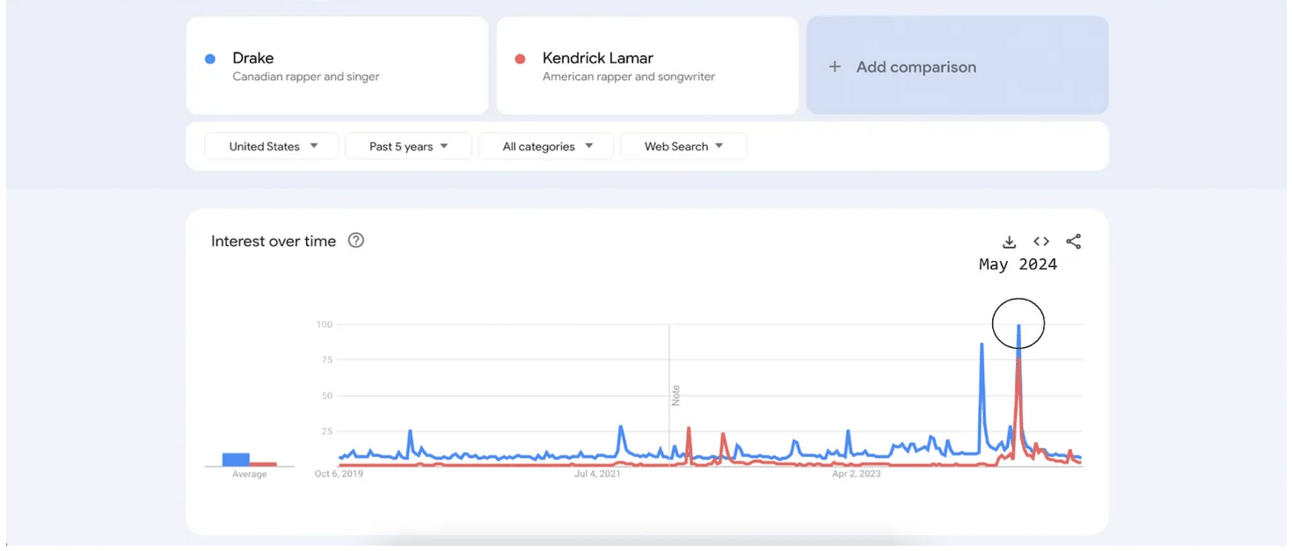Viewport: 1292px width, 551px height.
Task: Click Drake's blue dot indicator
Action: 210,59
